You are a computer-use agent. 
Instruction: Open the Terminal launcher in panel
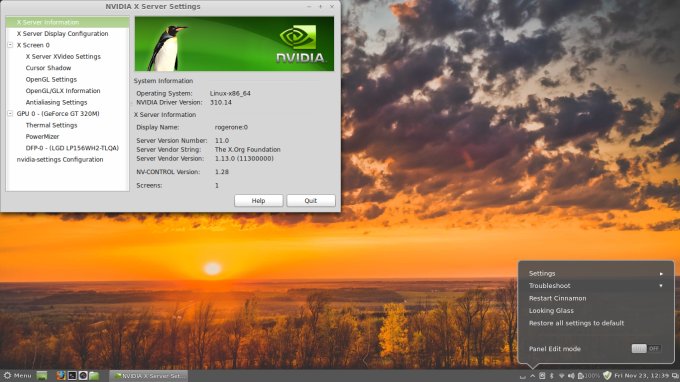point(72,375)
